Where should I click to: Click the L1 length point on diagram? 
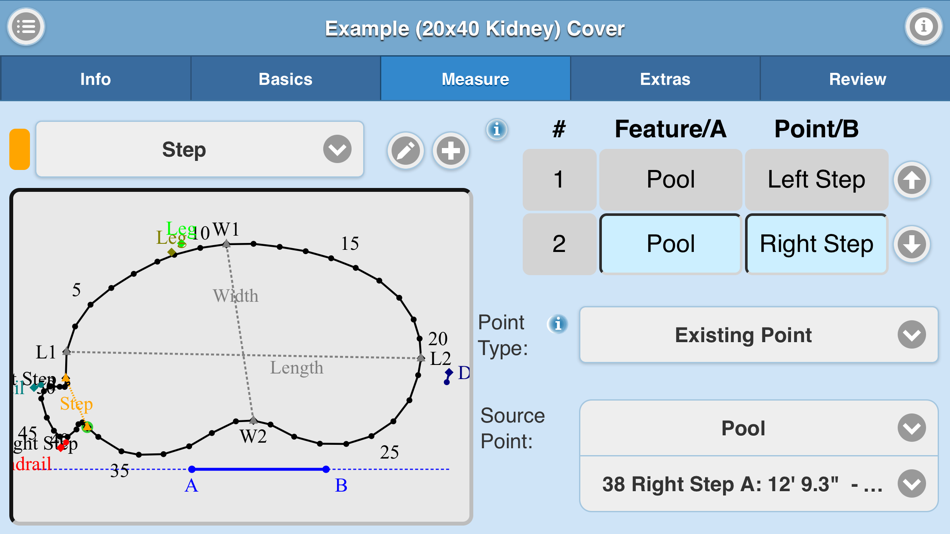tap(67, 352)
